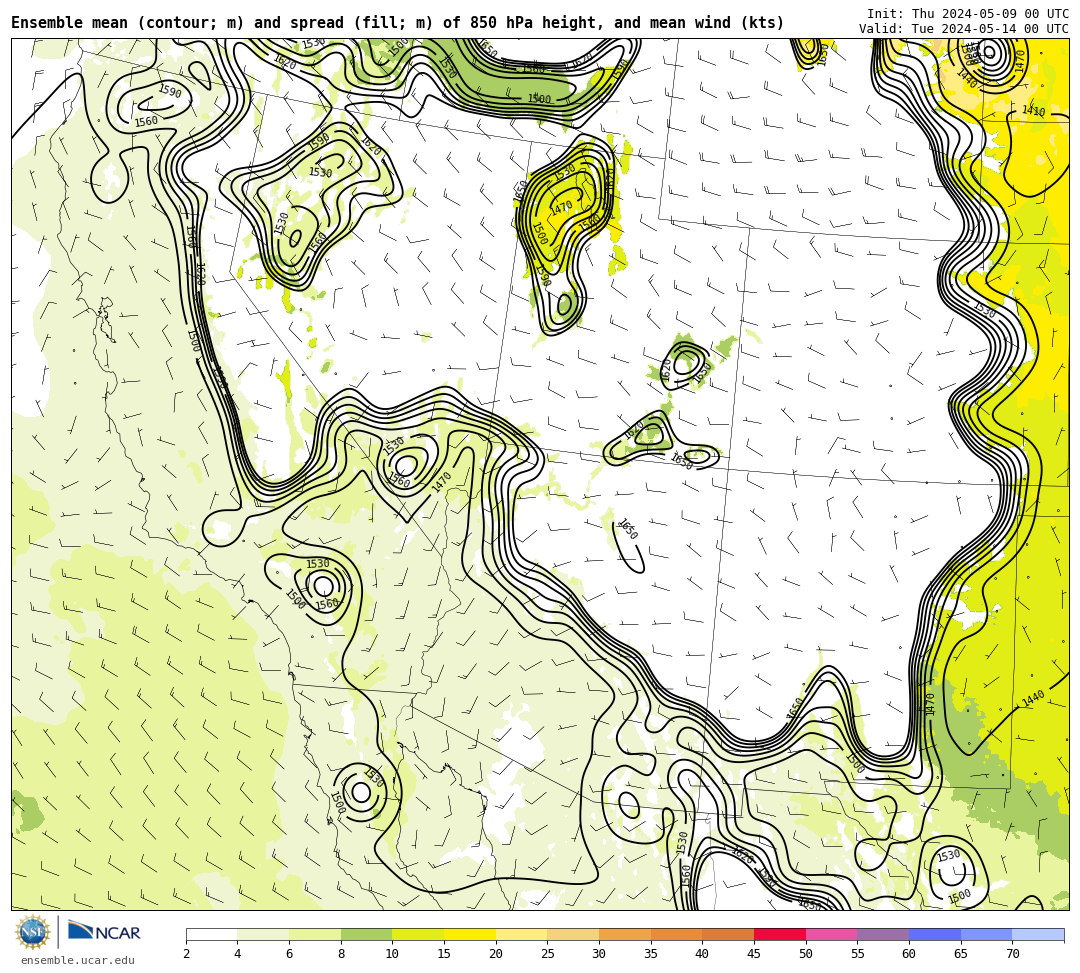
Task: Click the colorbar tick label '6'
Action: pos(289,954)
